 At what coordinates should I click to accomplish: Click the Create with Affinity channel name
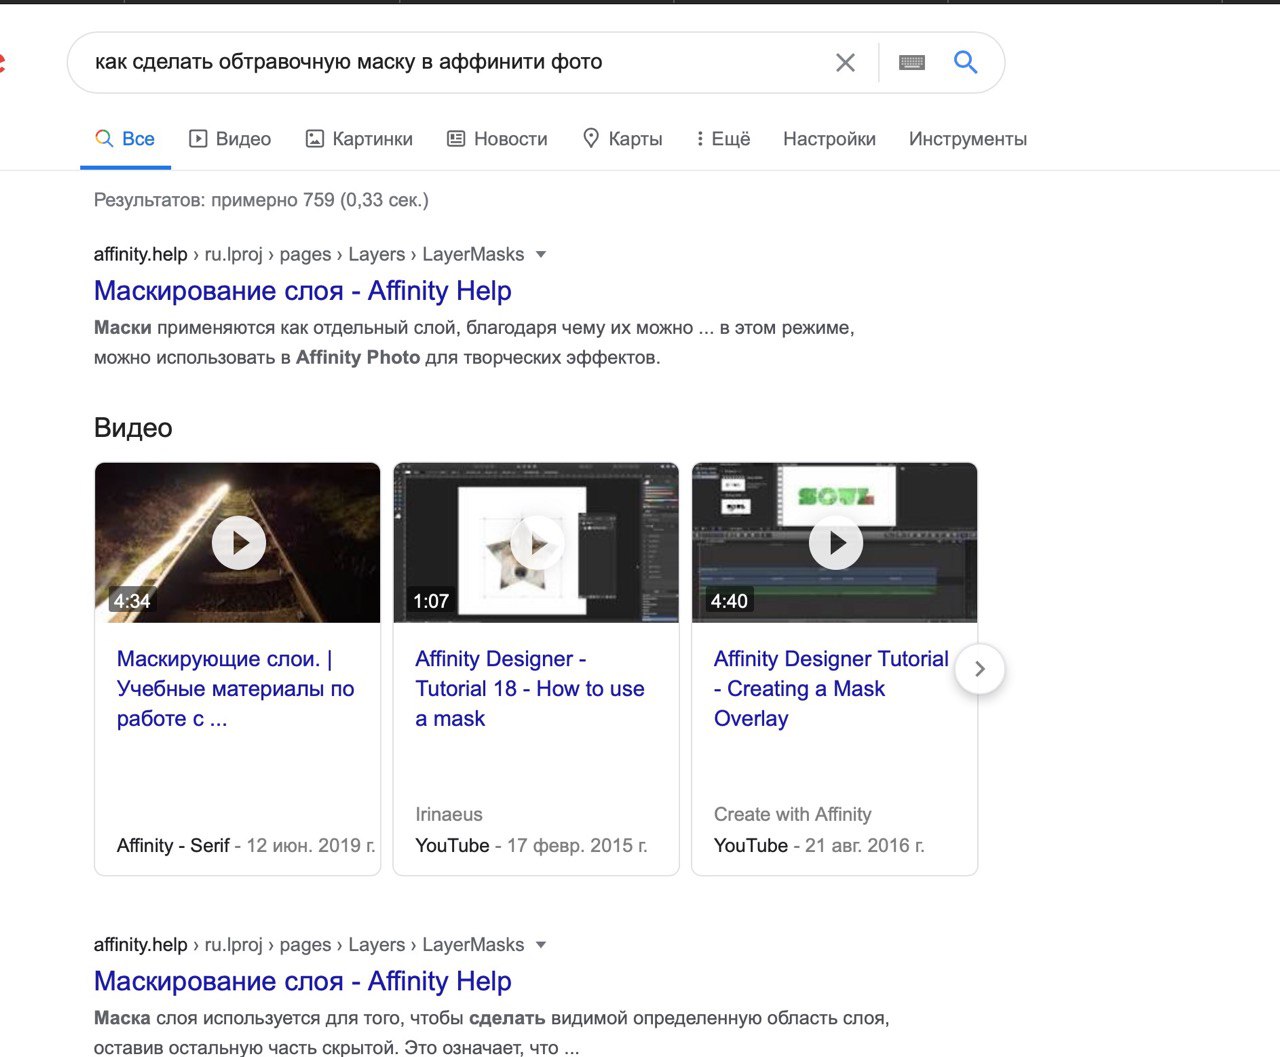(x=793, y=815)
